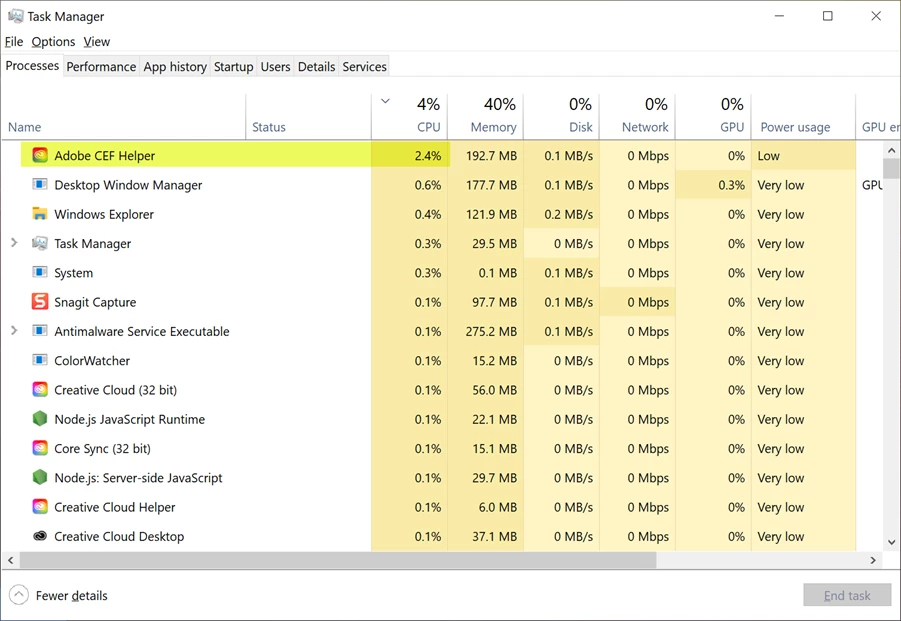The width and height of the screenshot is (901, 621).
Task: Click the 2.4% CPU value
Action: [x=428, y=156]
